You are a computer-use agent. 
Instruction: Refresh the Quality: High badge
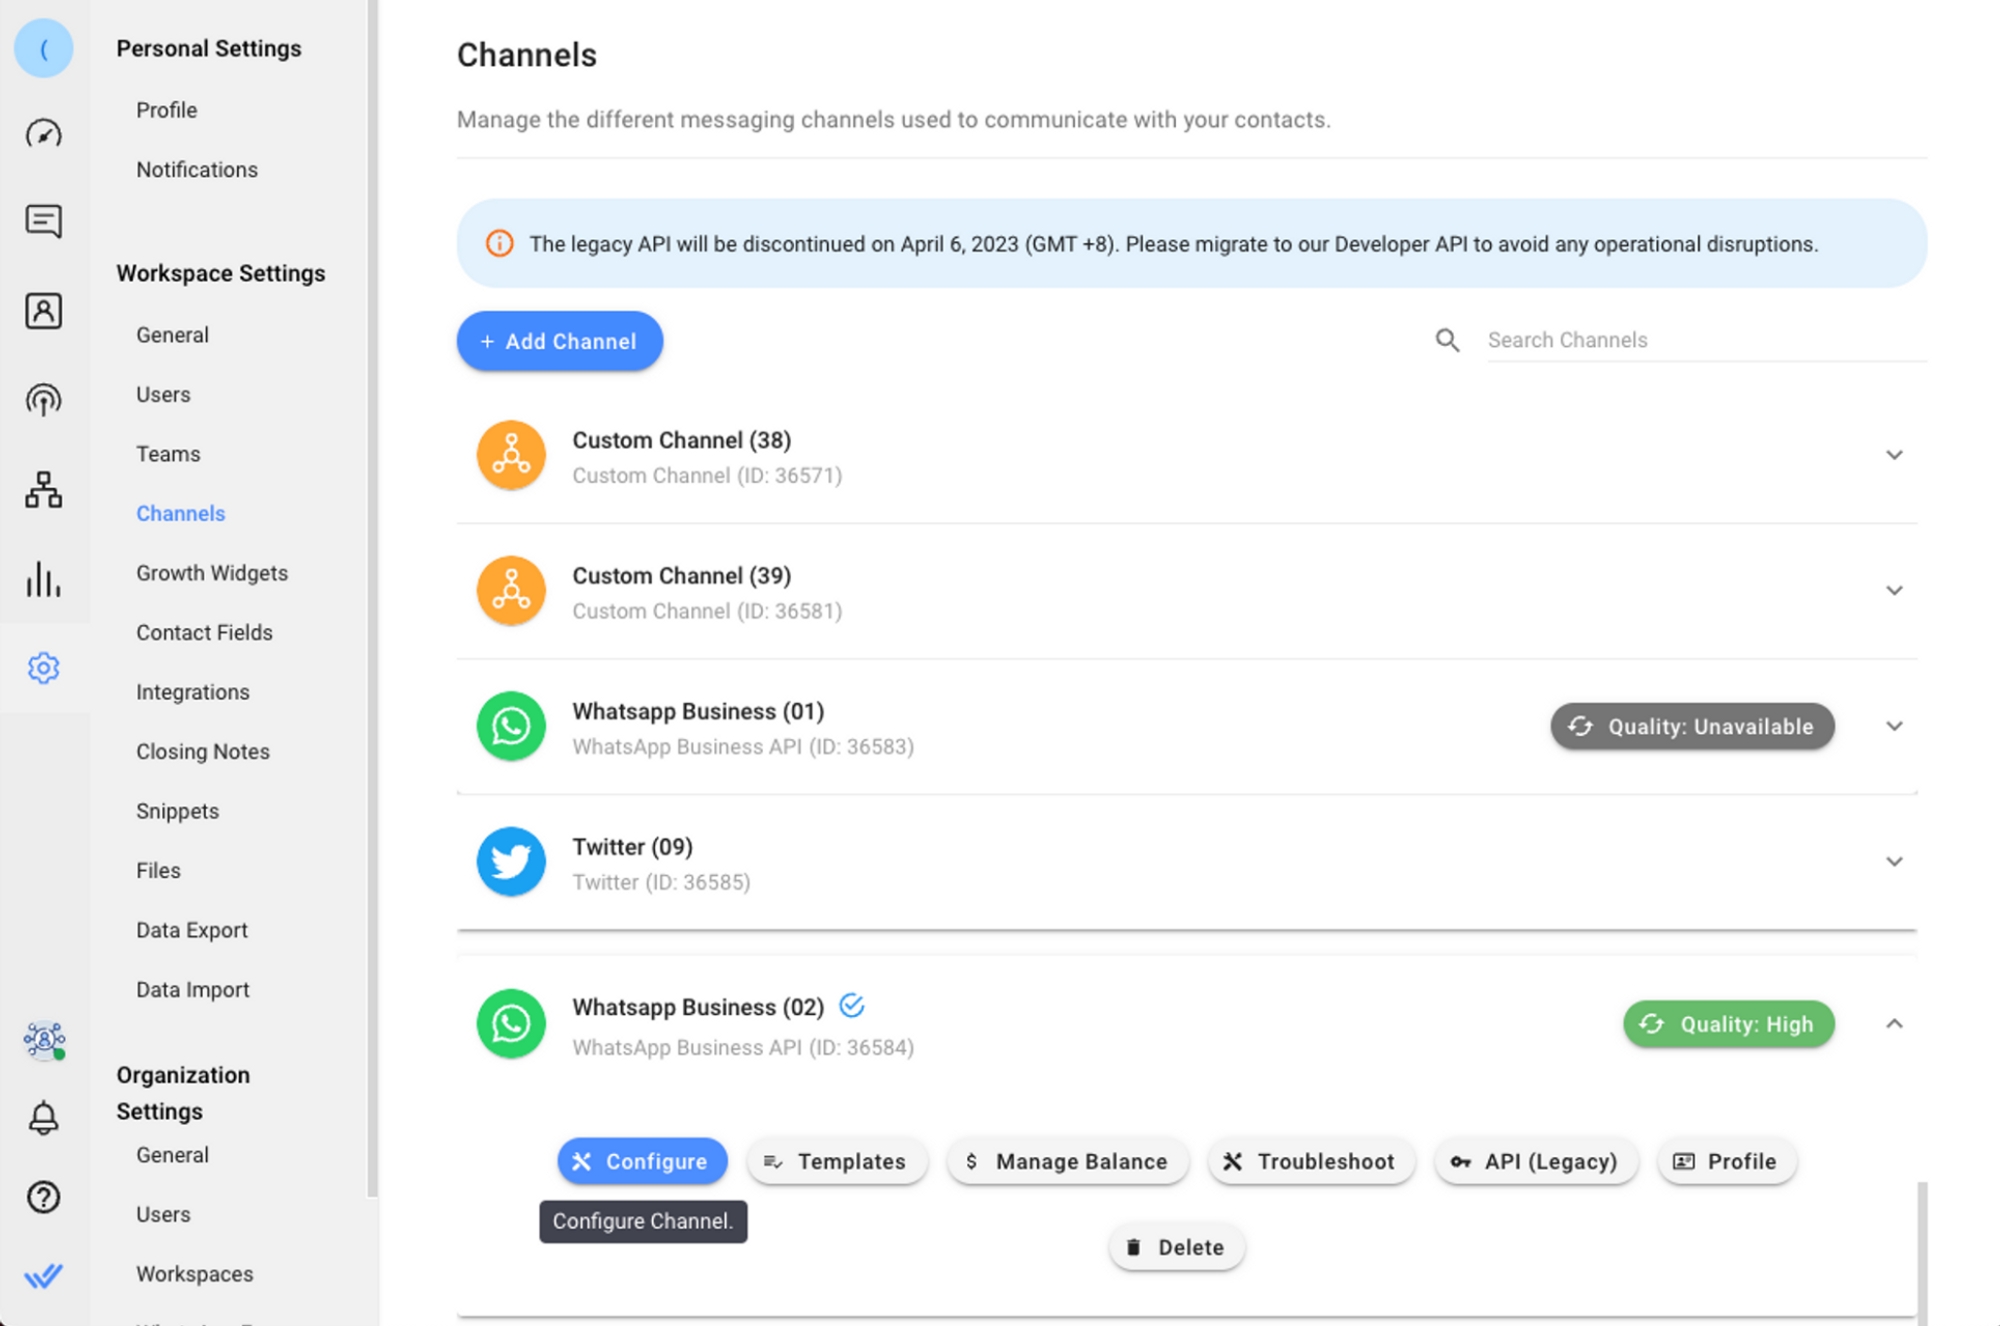[x=1652, y=1024]
